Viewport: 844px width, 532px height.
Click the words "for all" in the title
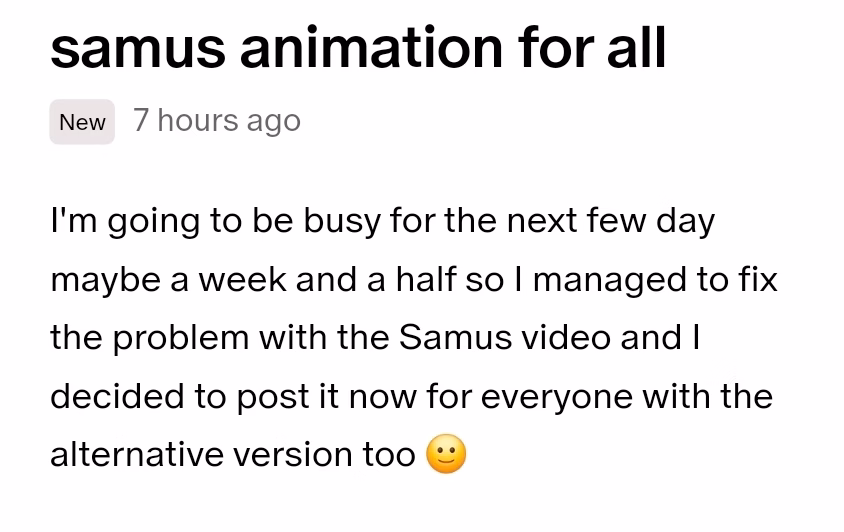click(x=592, y=47)
